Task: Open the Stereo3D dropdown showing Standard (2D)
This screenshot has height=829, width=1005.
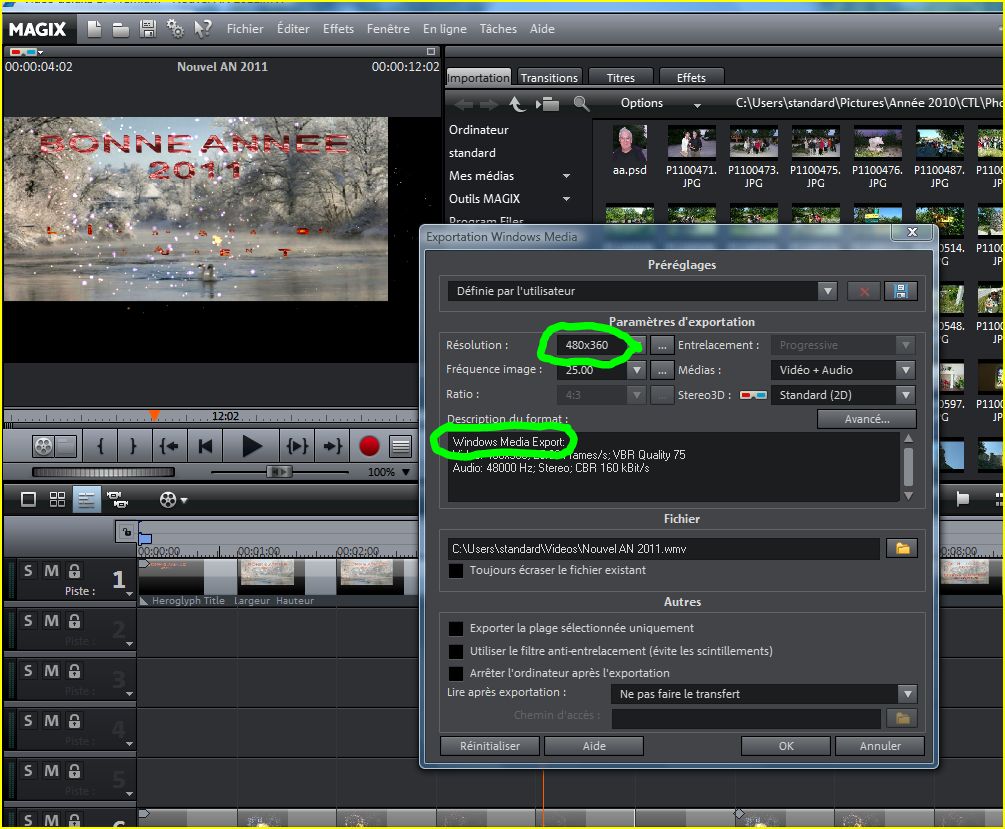Action: coord(906,395)
